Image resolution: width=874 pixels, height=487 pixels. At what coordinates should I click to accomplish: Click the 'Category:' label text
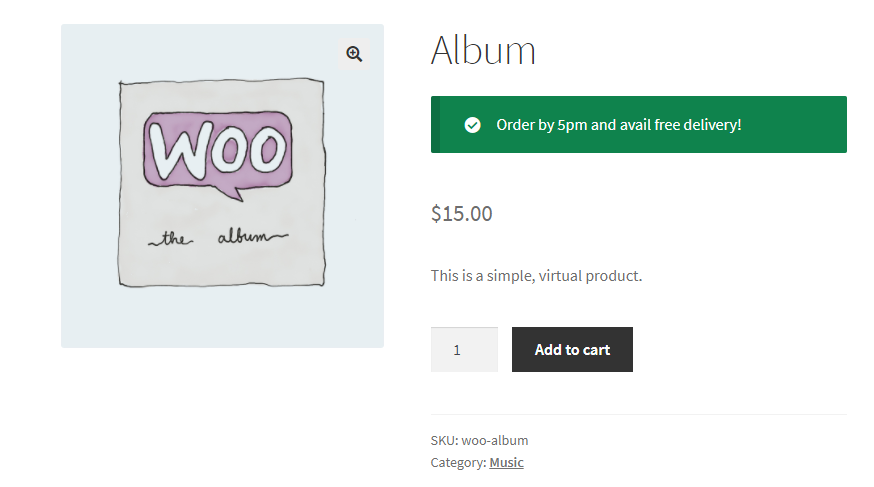click(x=458, y=462)
